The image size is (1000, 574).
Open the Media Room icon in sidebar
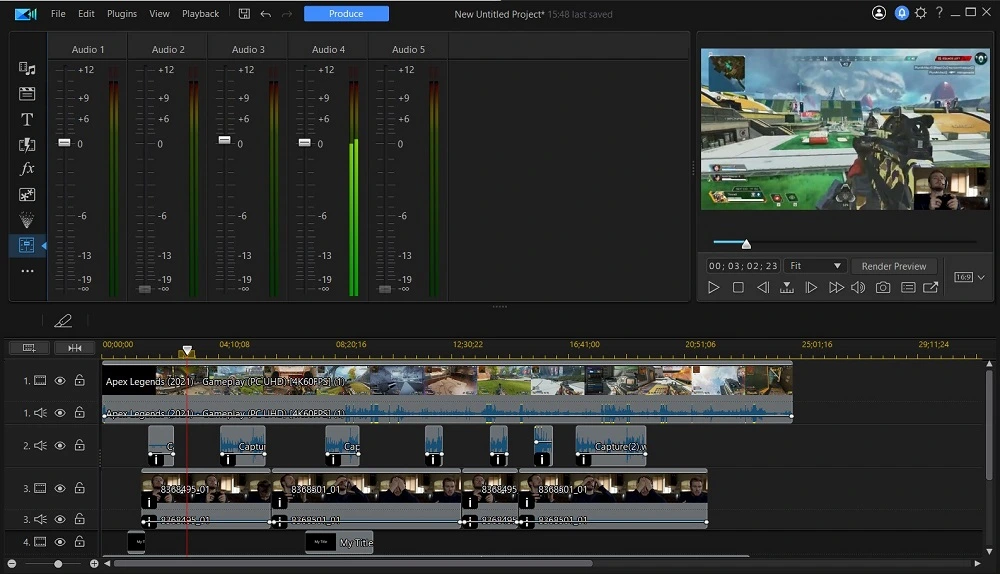27,69
